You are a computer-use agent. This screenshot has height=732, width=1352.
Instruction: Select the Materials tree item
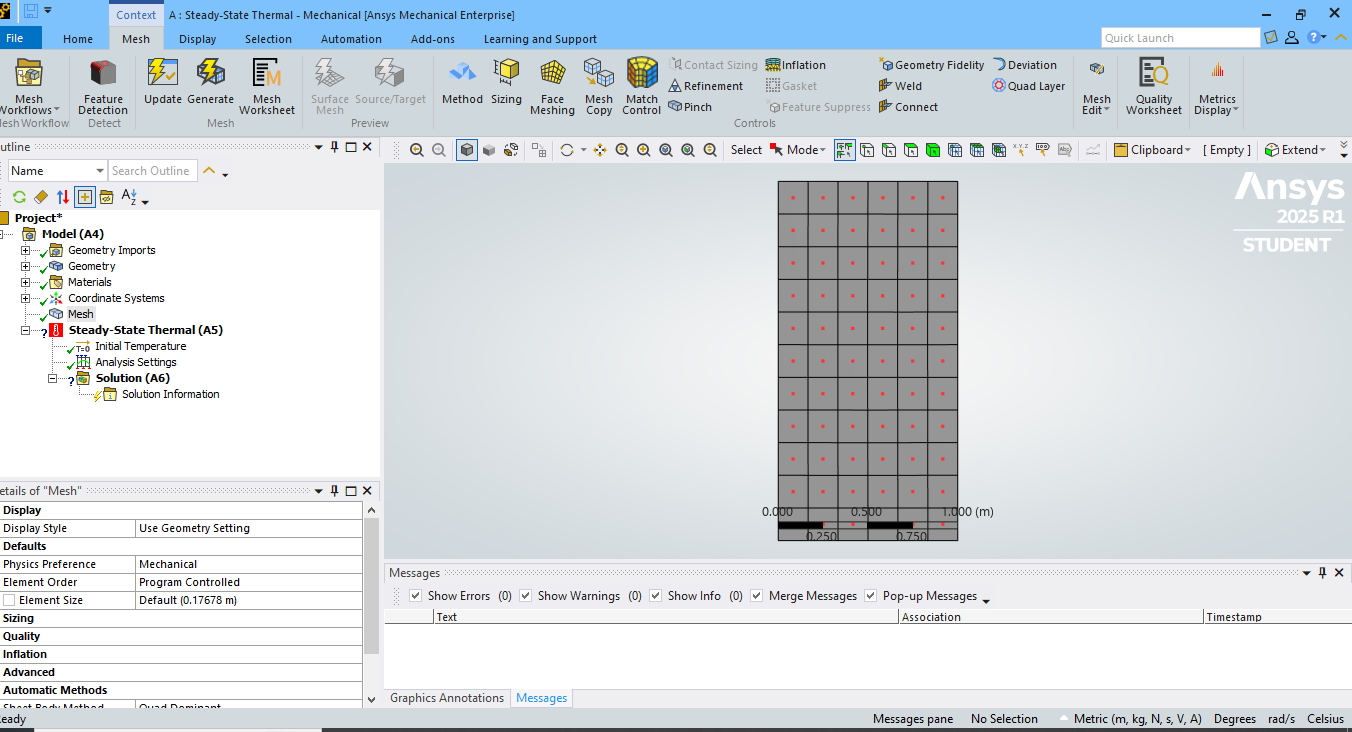click(x=90, y=282)
